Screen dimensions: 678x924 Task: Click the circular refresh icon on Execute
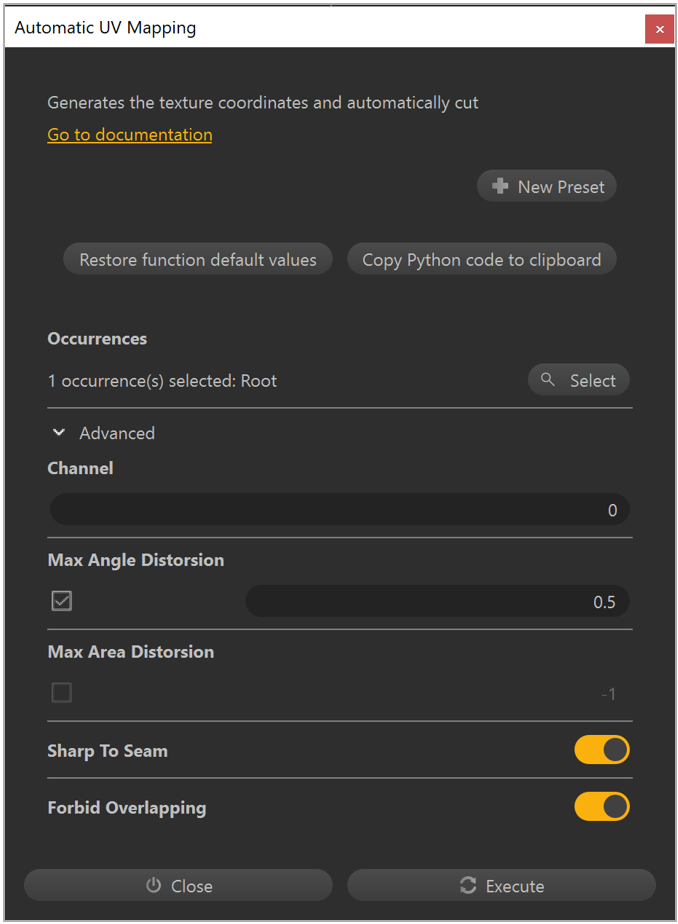pos(467,885)
